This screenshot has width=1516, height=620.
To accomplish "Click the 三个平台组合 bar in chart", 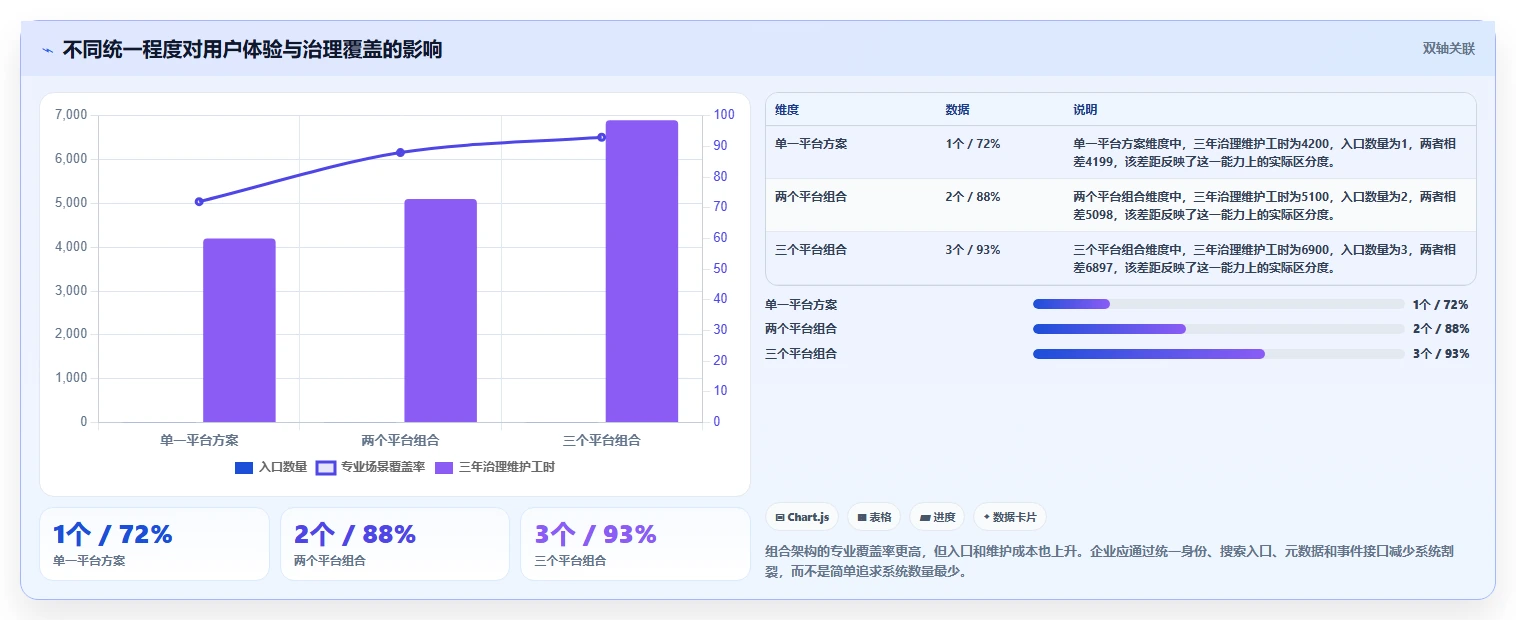I will coord(642,271).
